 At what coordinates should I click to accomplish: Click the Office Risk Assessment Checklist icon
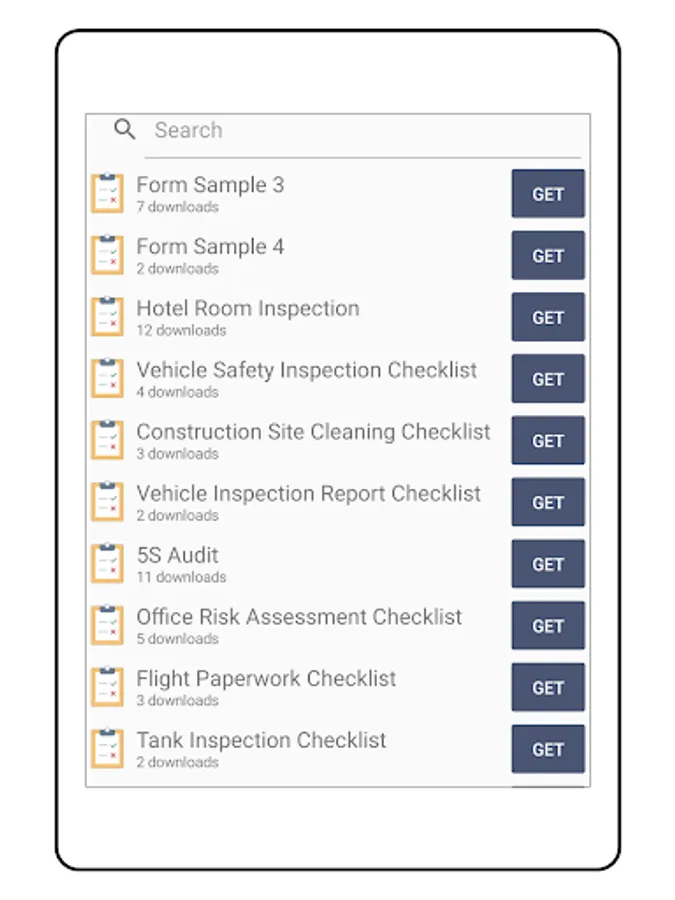[x=107, y=626]
